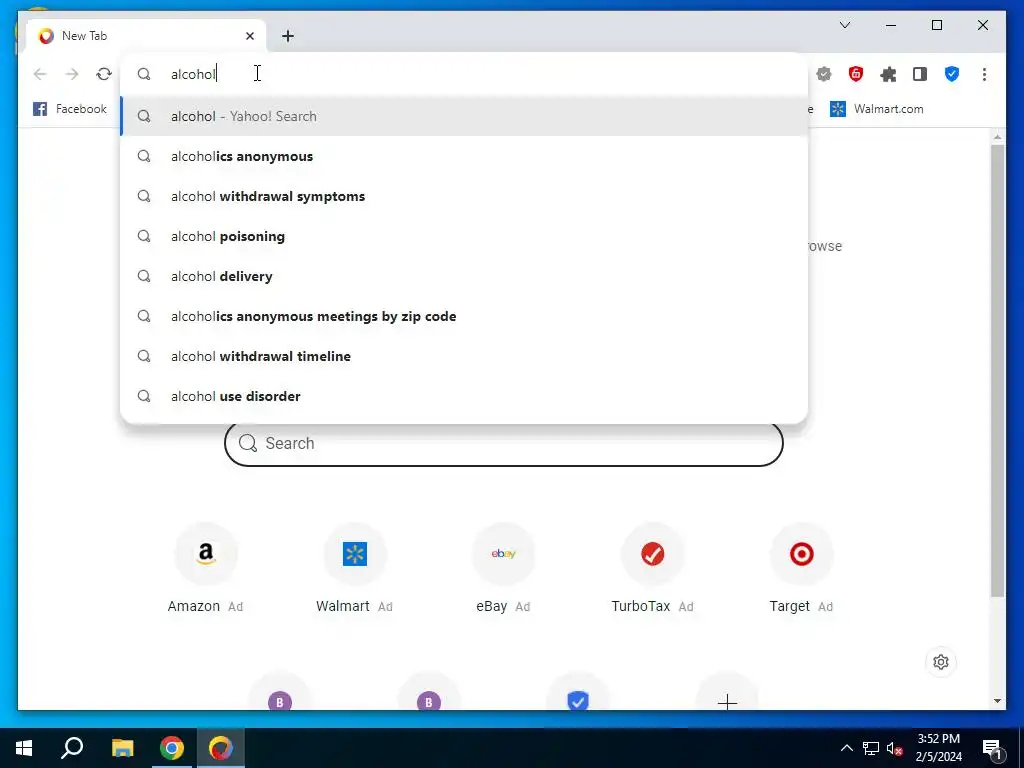The width and height of the screenshot is (1024, 768).
Task: Click scrollbar down arrow
Action: (x=997, y=701)
